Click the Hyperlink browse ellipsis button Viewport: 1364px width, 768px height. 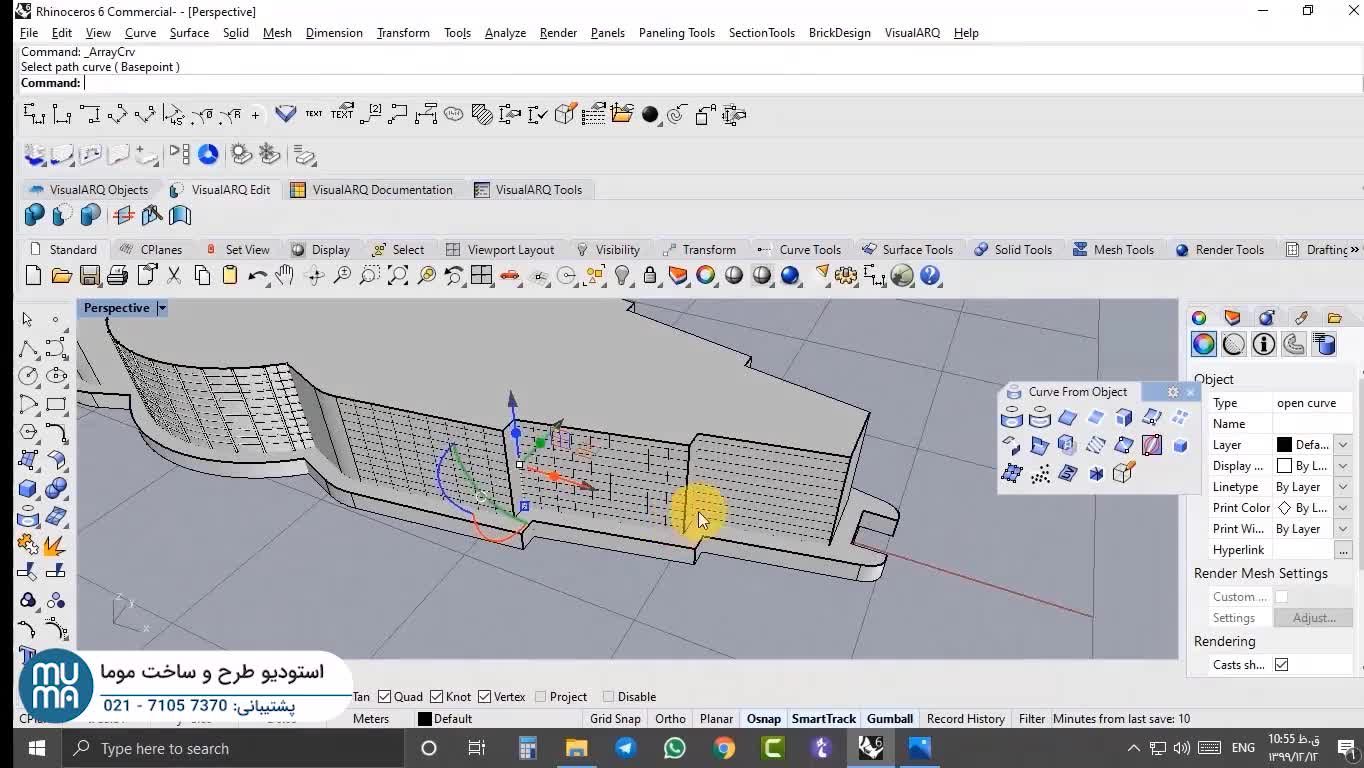pyautogui.click(x=1342, y=550)
